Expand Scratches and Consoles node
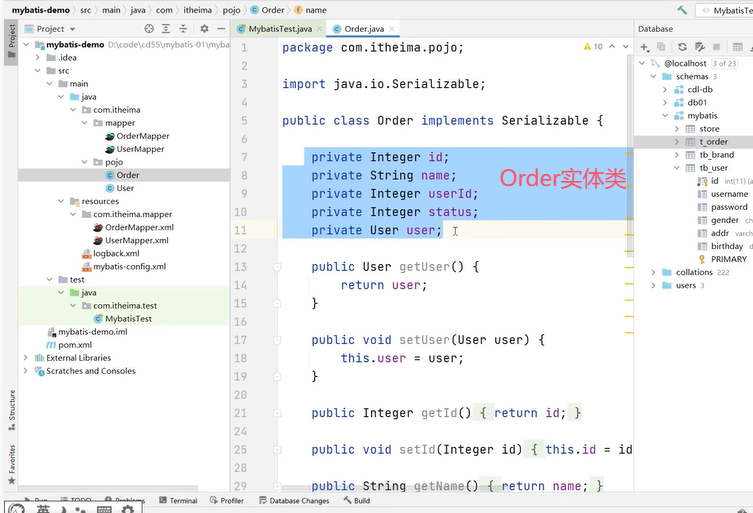The height and width of the screenshot is (513, 753). click(25, 371)
